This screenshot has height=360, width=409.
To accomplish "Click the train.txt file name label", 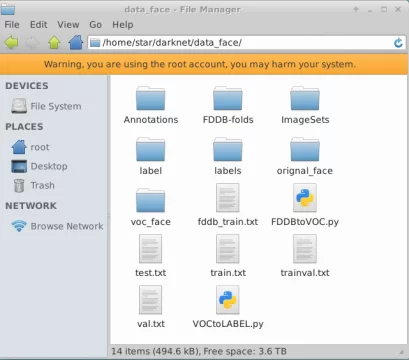I will 228,273.
